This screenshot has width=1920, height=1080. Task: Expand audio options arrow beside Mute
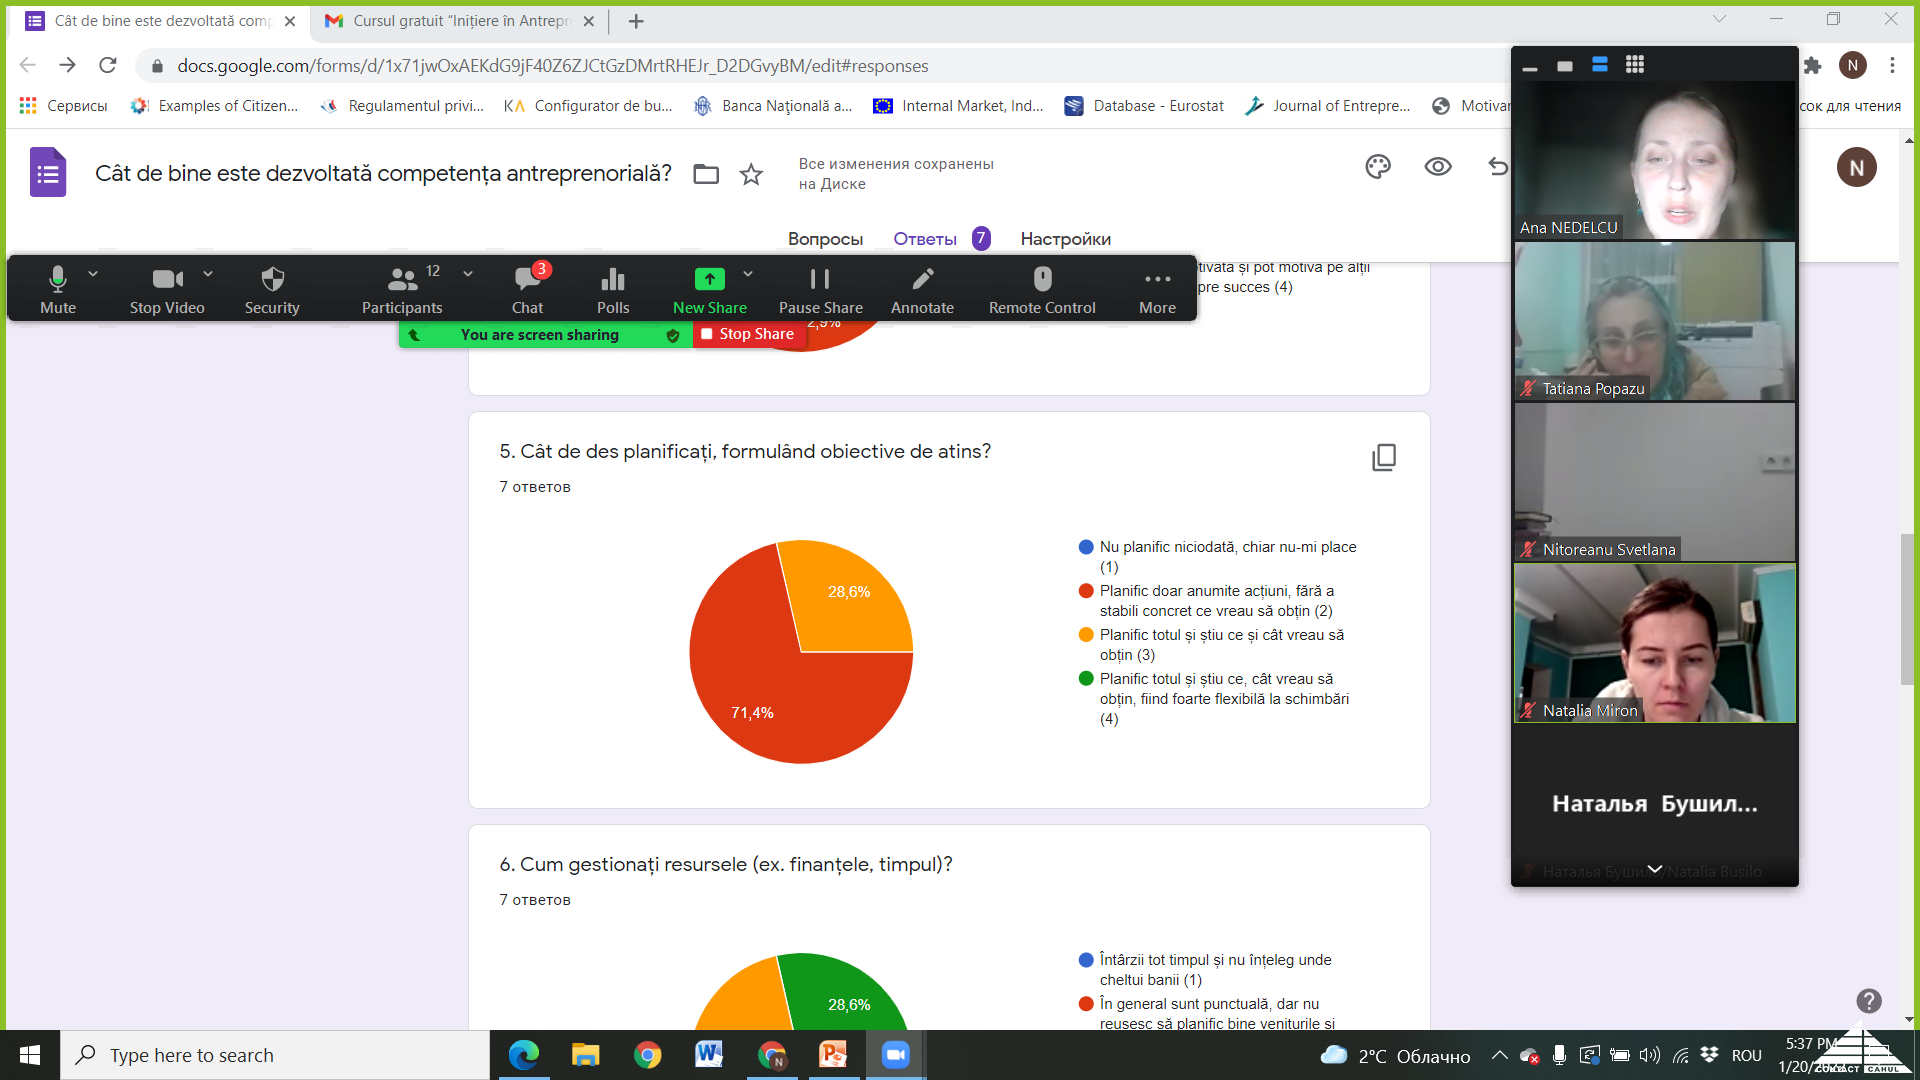click(x=93, y=273)
